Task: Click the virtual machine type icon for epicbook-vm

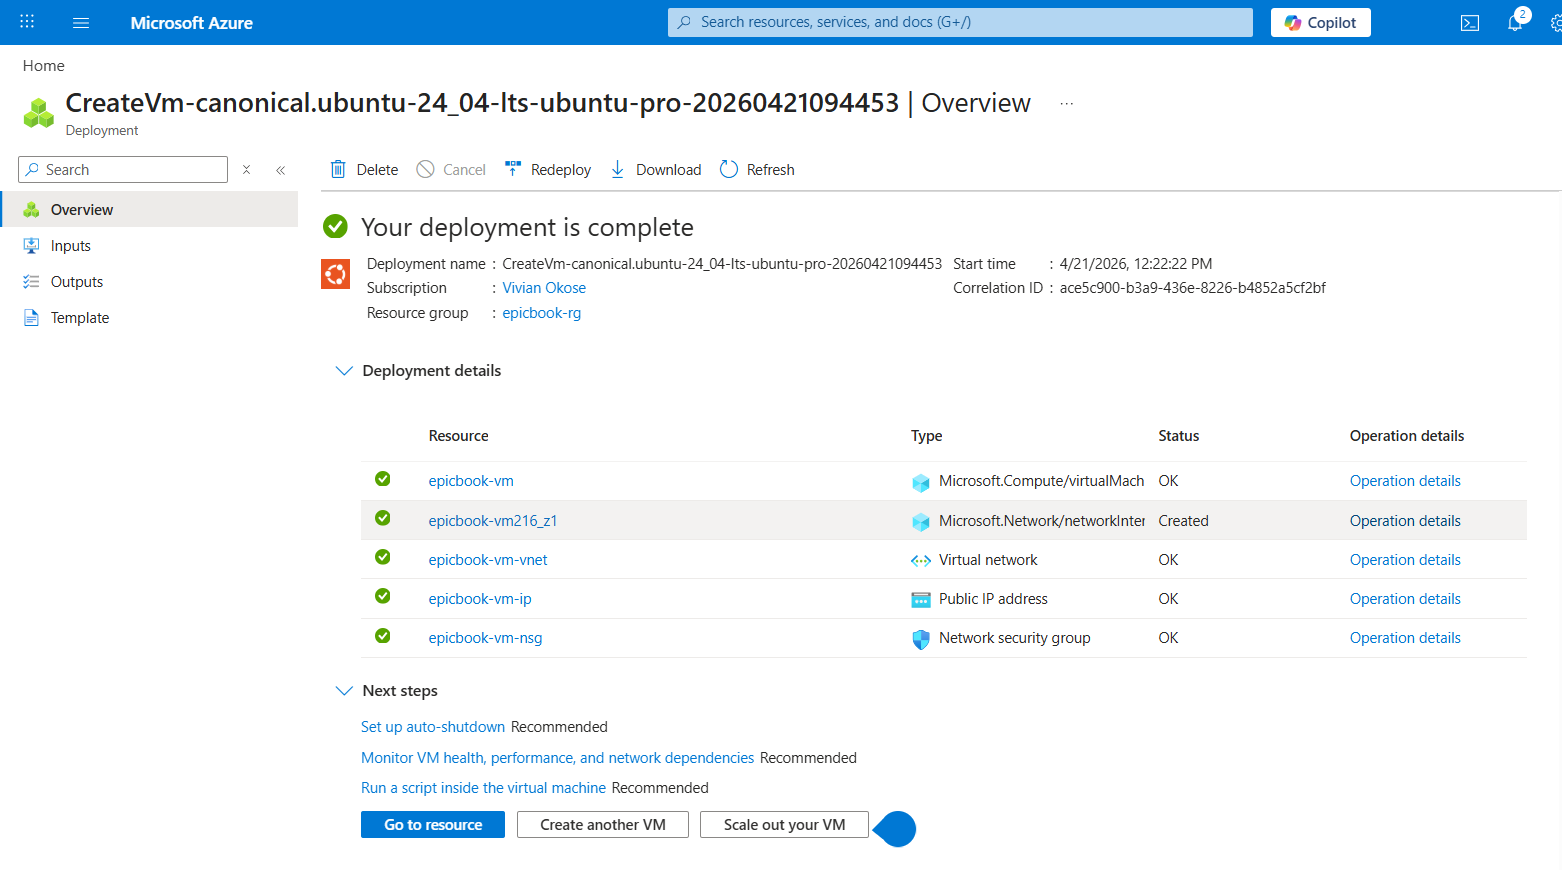Action: [921, 482]
